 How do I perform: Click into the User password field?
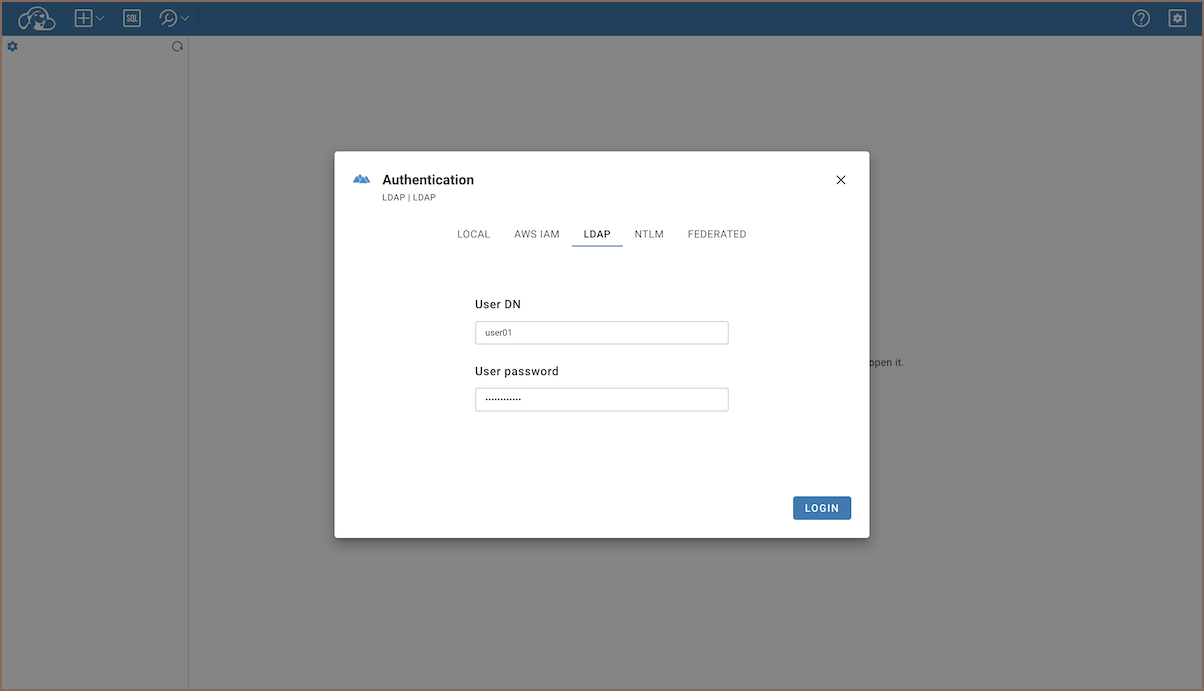601,400
